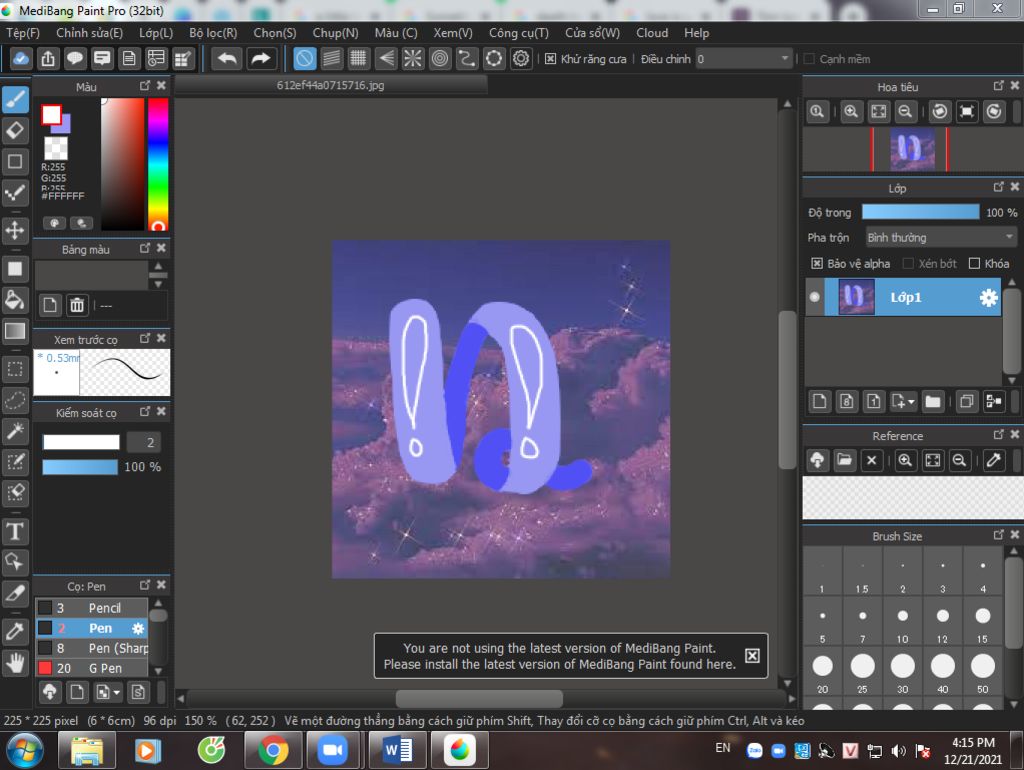Open the Pha trộn blending mode dropdown
Image resolution: width=1024 pixels, height=770 pixels.
(x=941, y=237)
